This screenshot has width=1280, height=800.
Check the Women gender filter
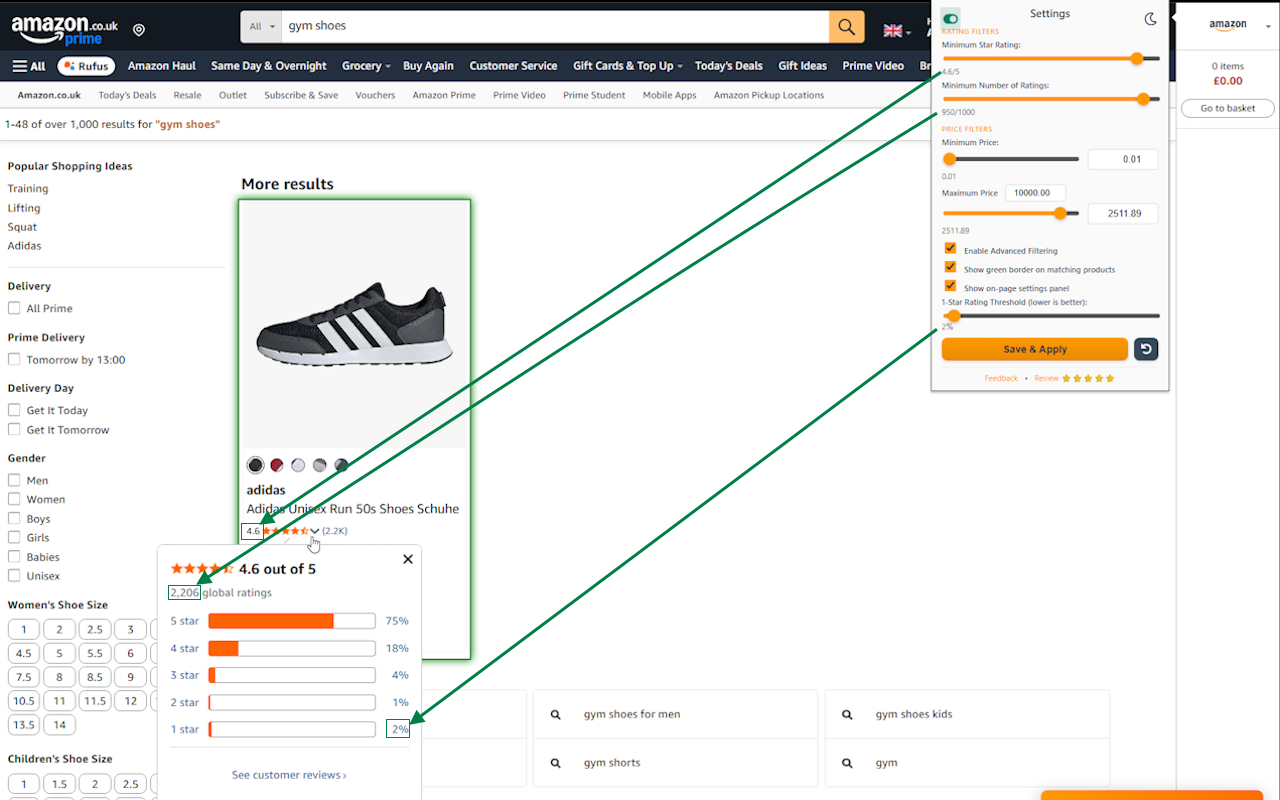coord(14,499)
